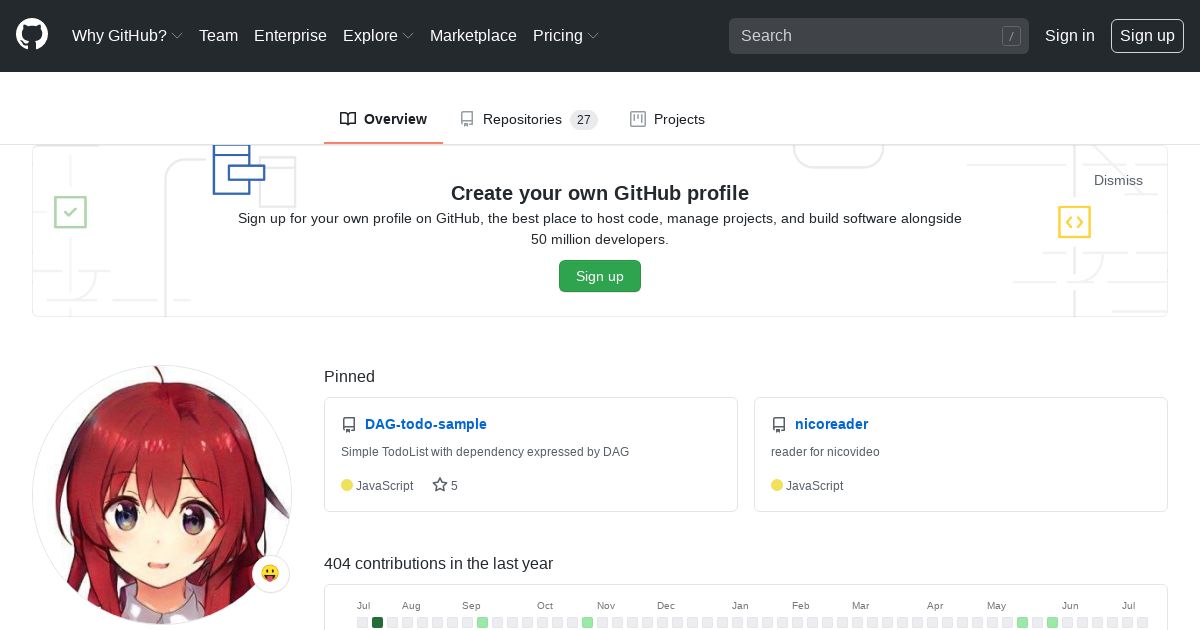Screen dimensions: 1200x630
Task: Click the dark green contribution square in July
Action: [x=378, y=622]
